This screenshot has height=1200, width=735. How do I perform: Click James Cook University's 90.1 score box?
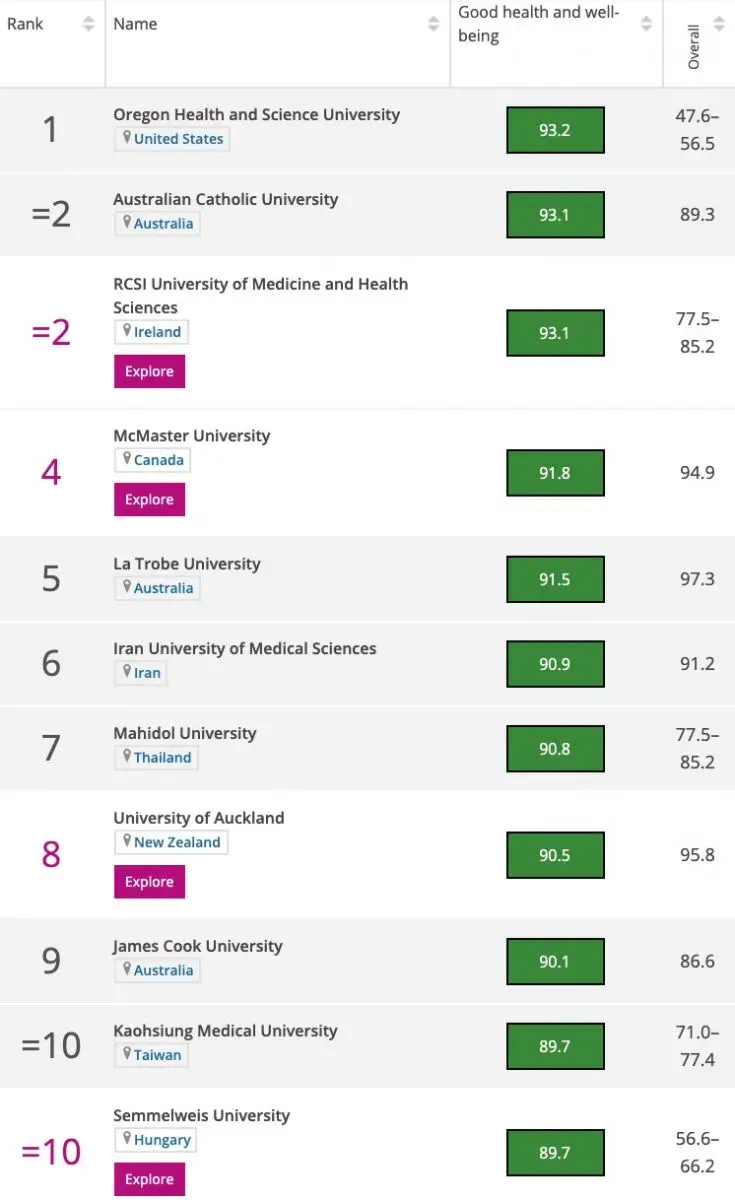[x=555, y=961]
